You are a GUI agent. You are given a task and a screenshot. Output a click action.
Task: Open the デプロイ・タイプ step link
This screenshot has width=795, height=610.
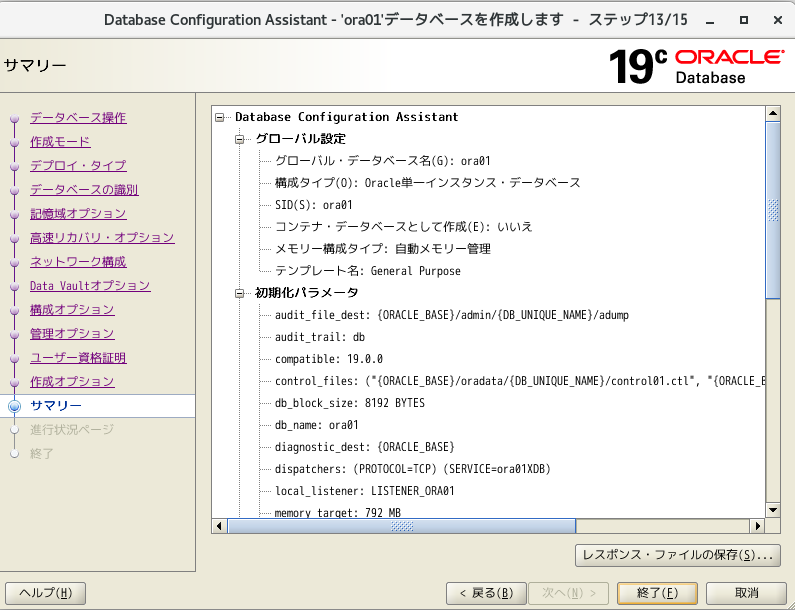[x=78, y=165]
